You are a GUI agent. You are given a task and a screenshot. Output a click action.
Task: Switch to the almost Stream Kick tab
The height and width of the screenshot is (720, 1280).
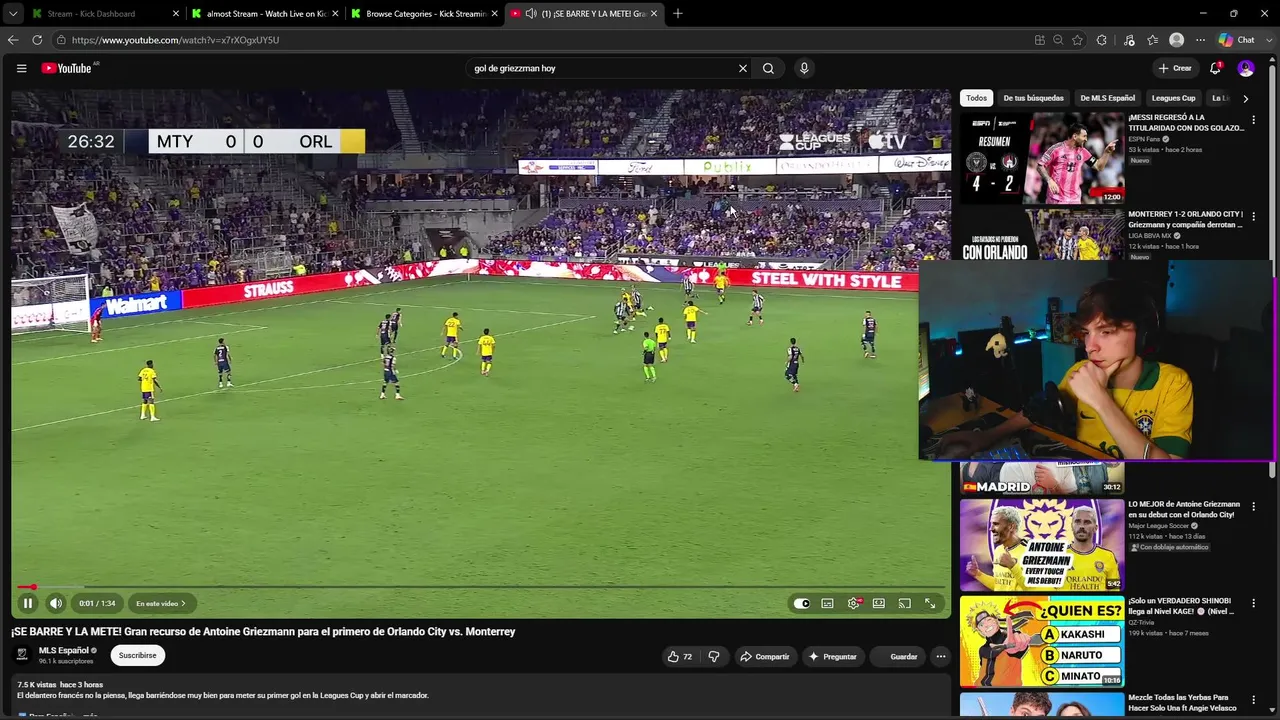(x=266, y=14)
